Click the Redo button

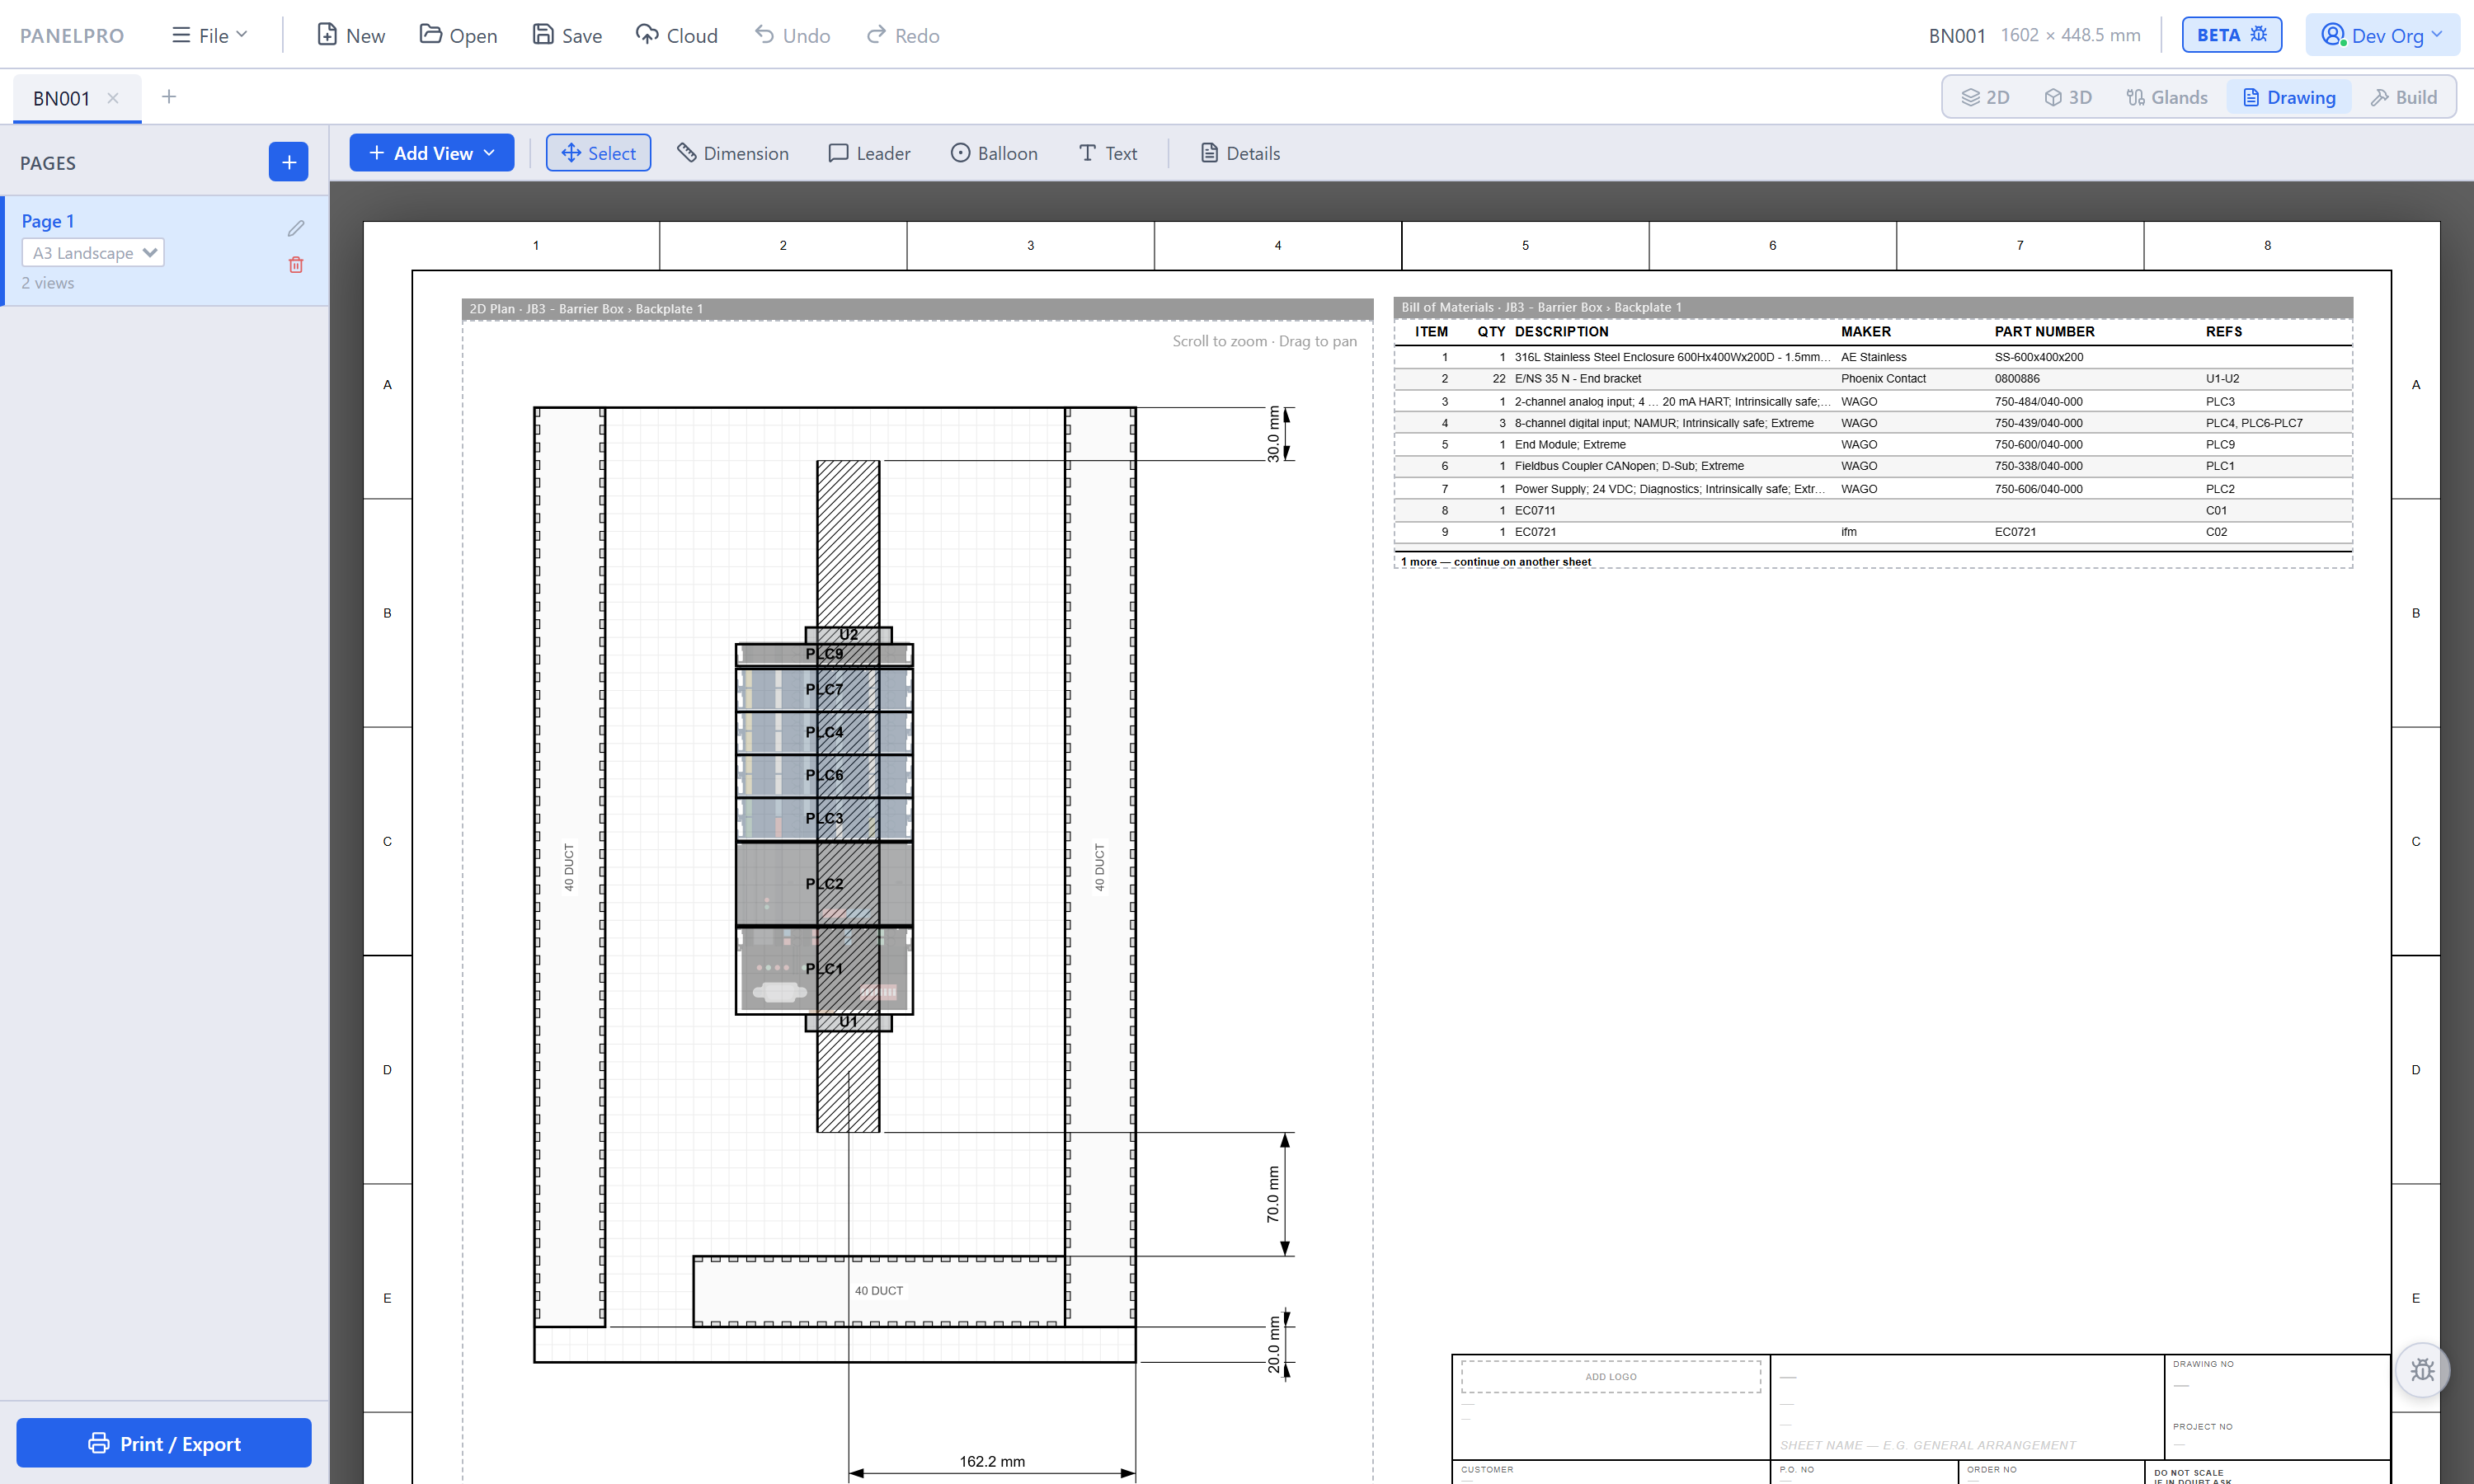point(903,35)
